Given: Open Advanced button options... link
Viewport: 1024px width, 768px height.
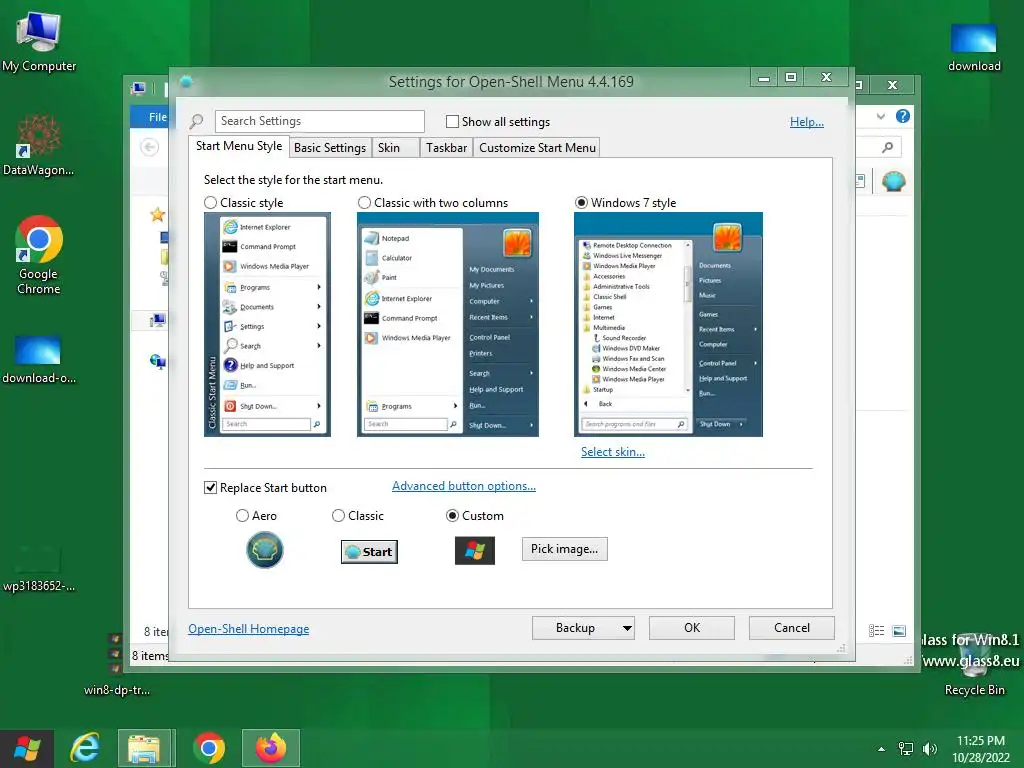Looking at the screenshot, I should 464,486.
